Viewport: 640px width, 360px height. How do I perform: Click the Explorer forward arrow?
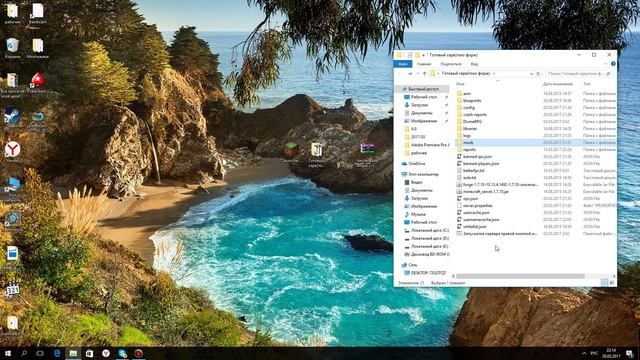pos(410,73)
